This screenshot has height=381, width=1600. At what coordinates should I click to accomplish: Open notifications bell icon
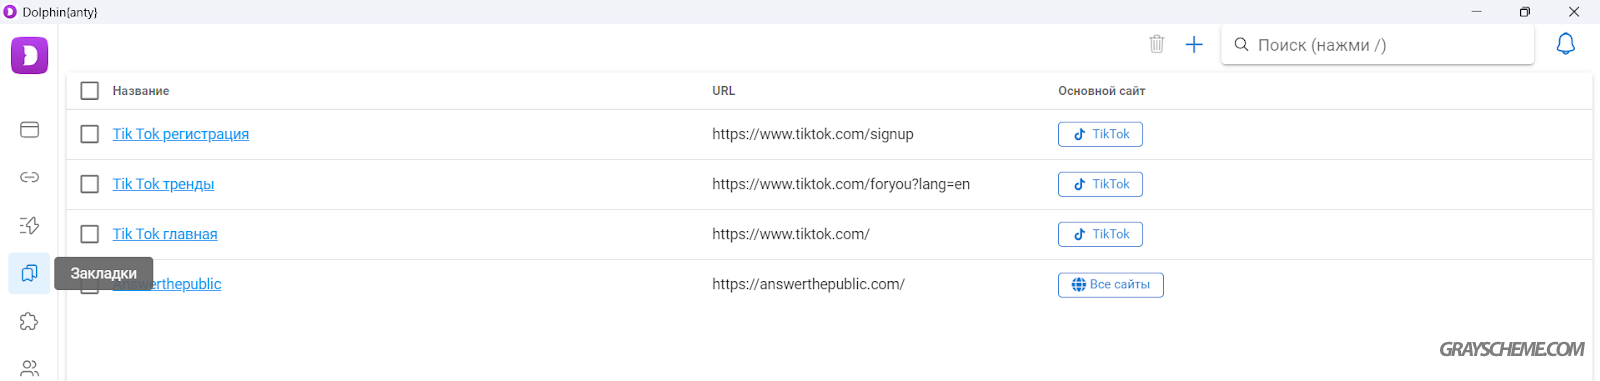(1566, 44)
